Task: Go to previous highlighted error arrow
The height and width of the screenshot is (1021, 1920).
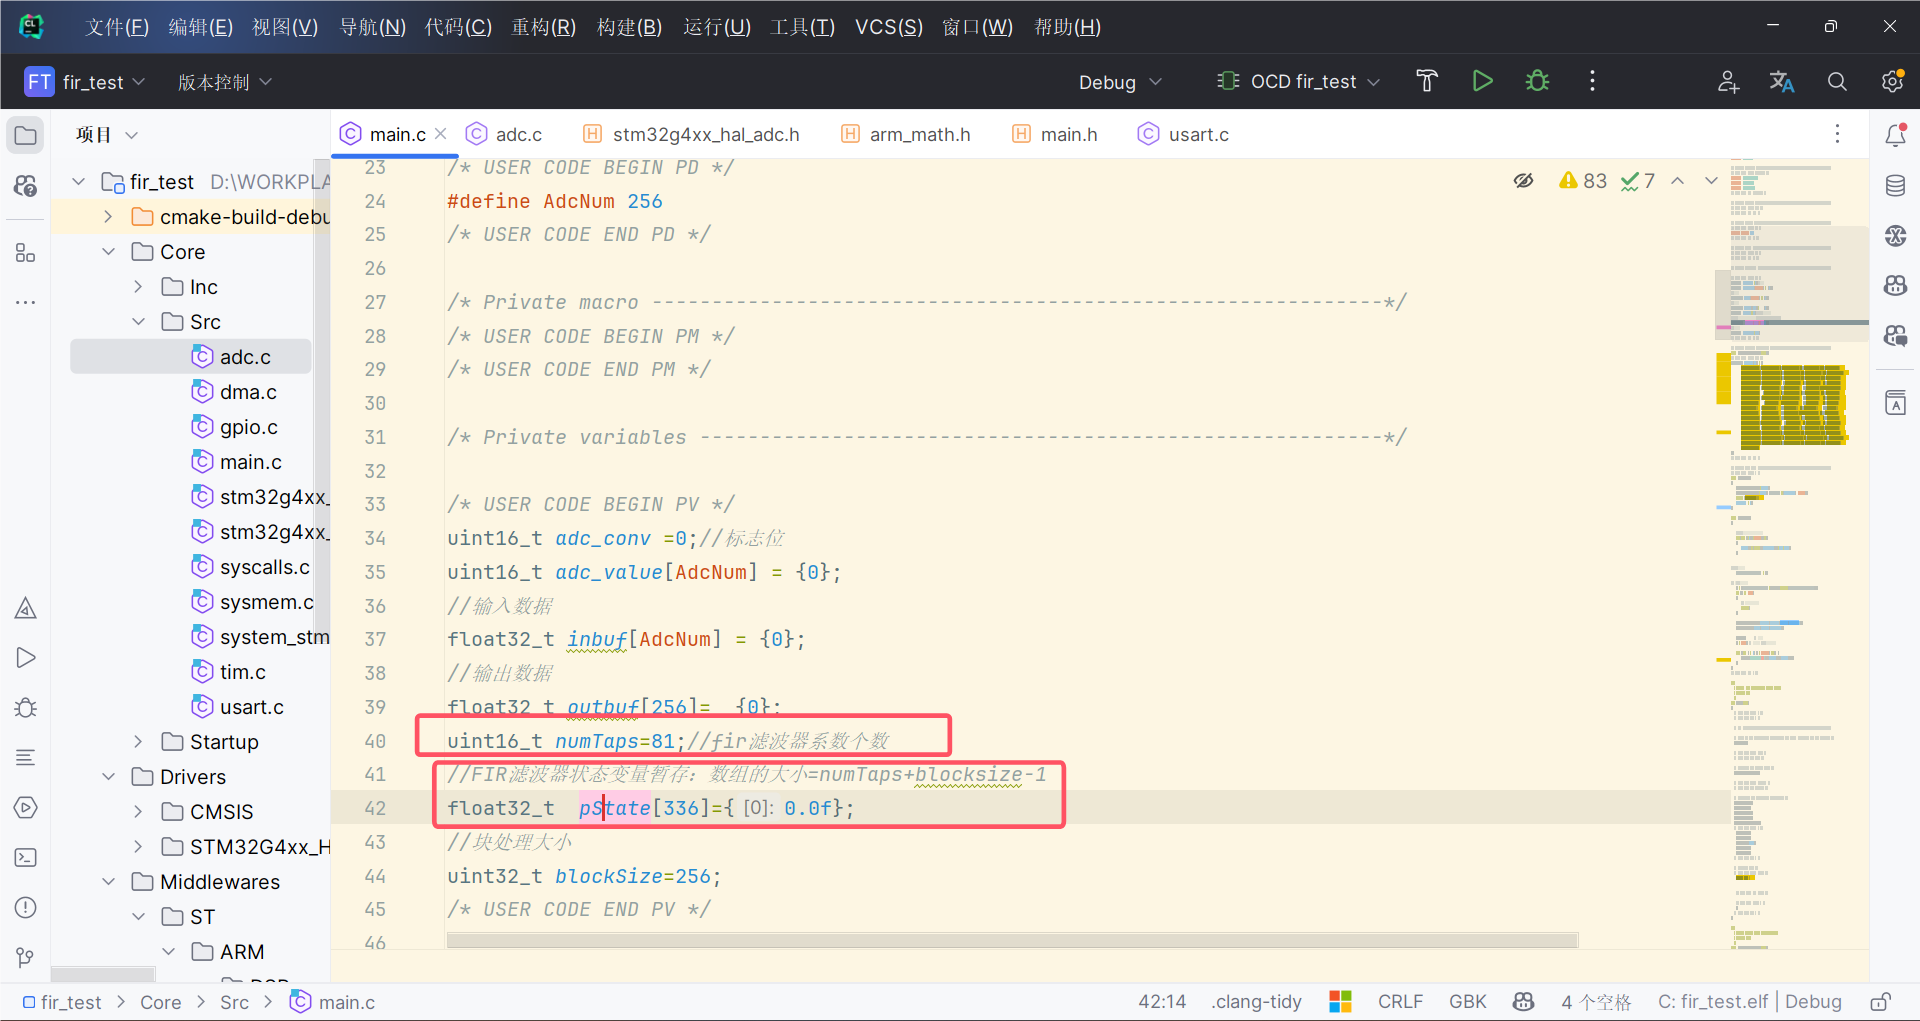Action: (1678, 181)
